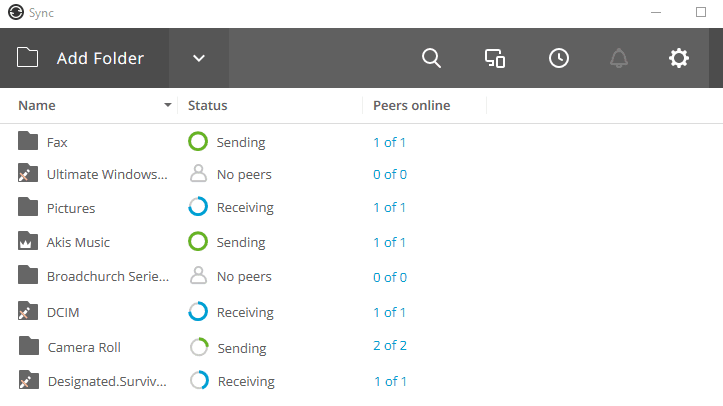Sort by the Peers online column header
The height and width of the screenshot is (406, 723).
coord(411,106)
